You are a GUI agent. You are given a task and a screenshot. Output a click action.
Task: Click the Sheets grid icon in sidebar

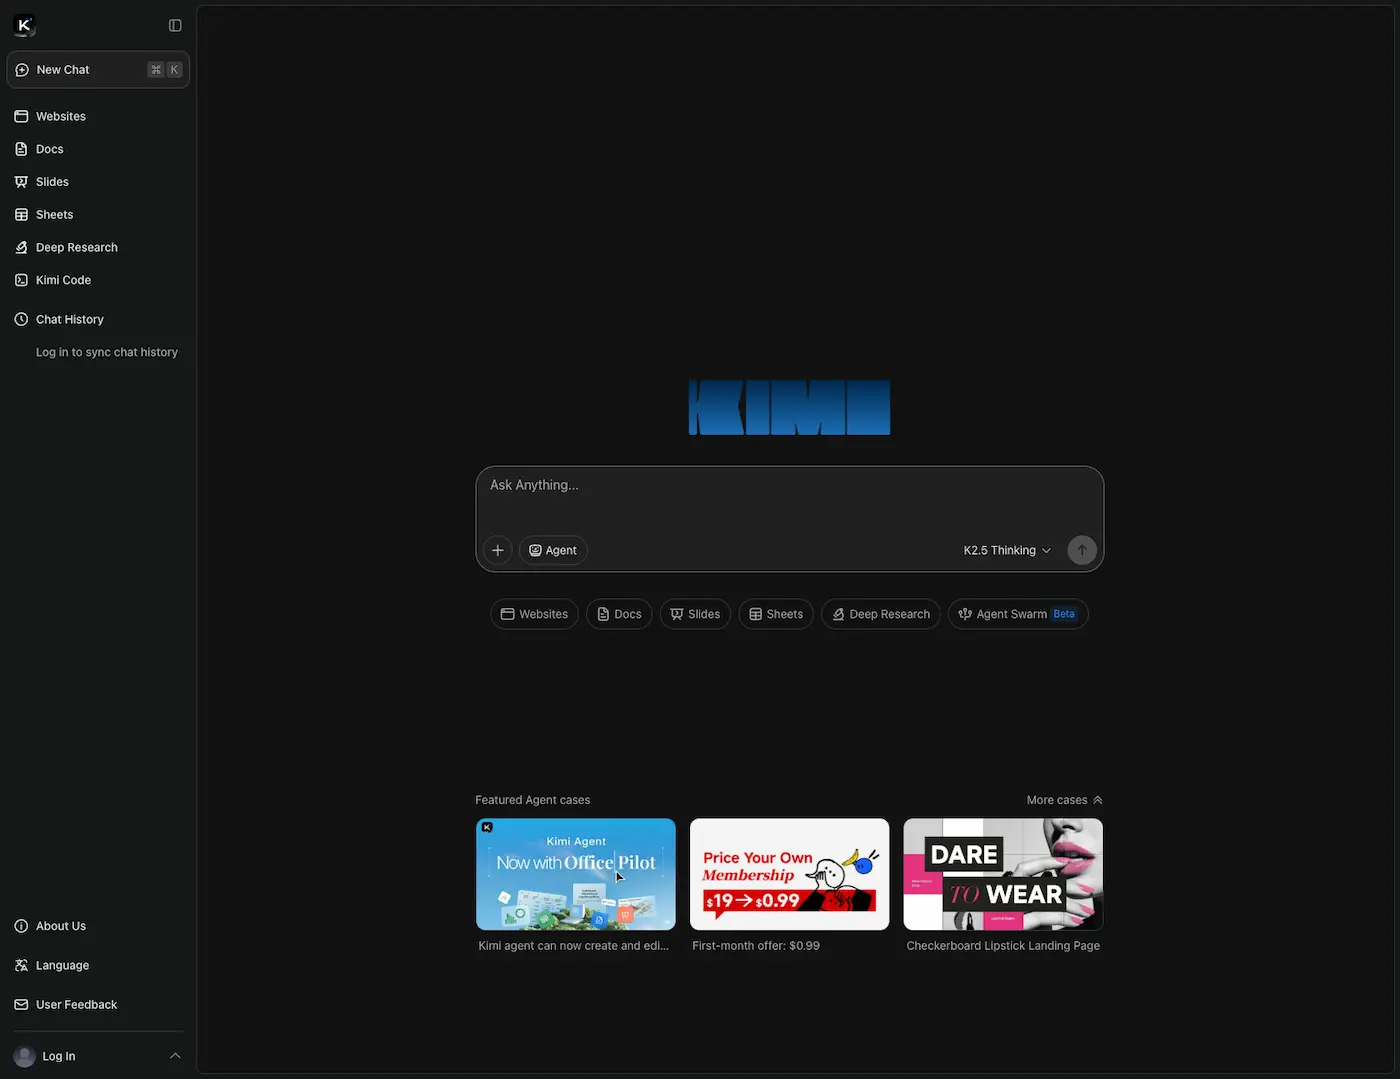(x=21, y=215)
